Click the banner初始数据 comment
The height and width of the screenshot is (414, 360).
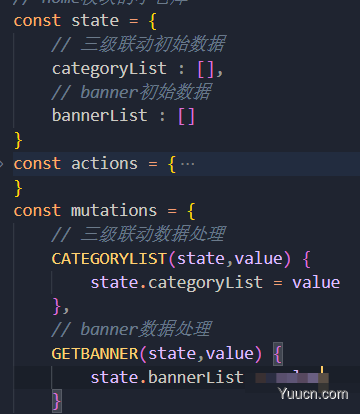point(132,92)
